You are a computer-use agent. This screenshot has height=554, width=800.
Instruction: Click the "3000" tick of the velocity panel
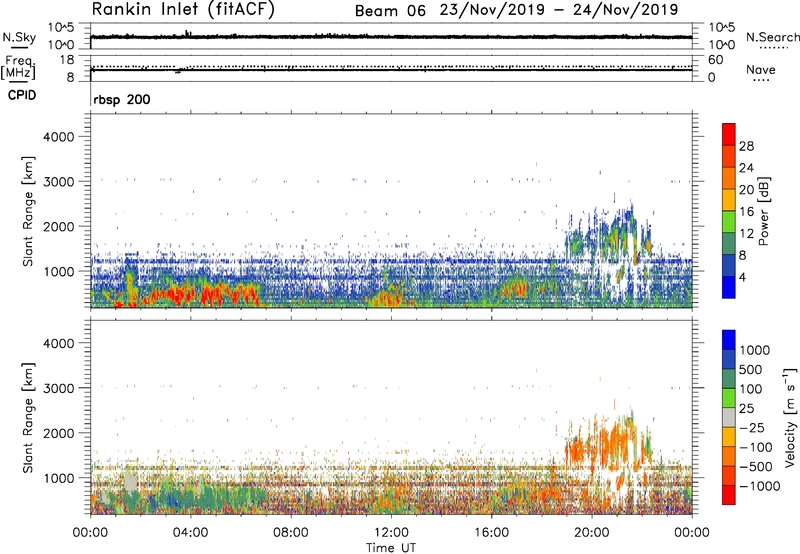[58, 388]
